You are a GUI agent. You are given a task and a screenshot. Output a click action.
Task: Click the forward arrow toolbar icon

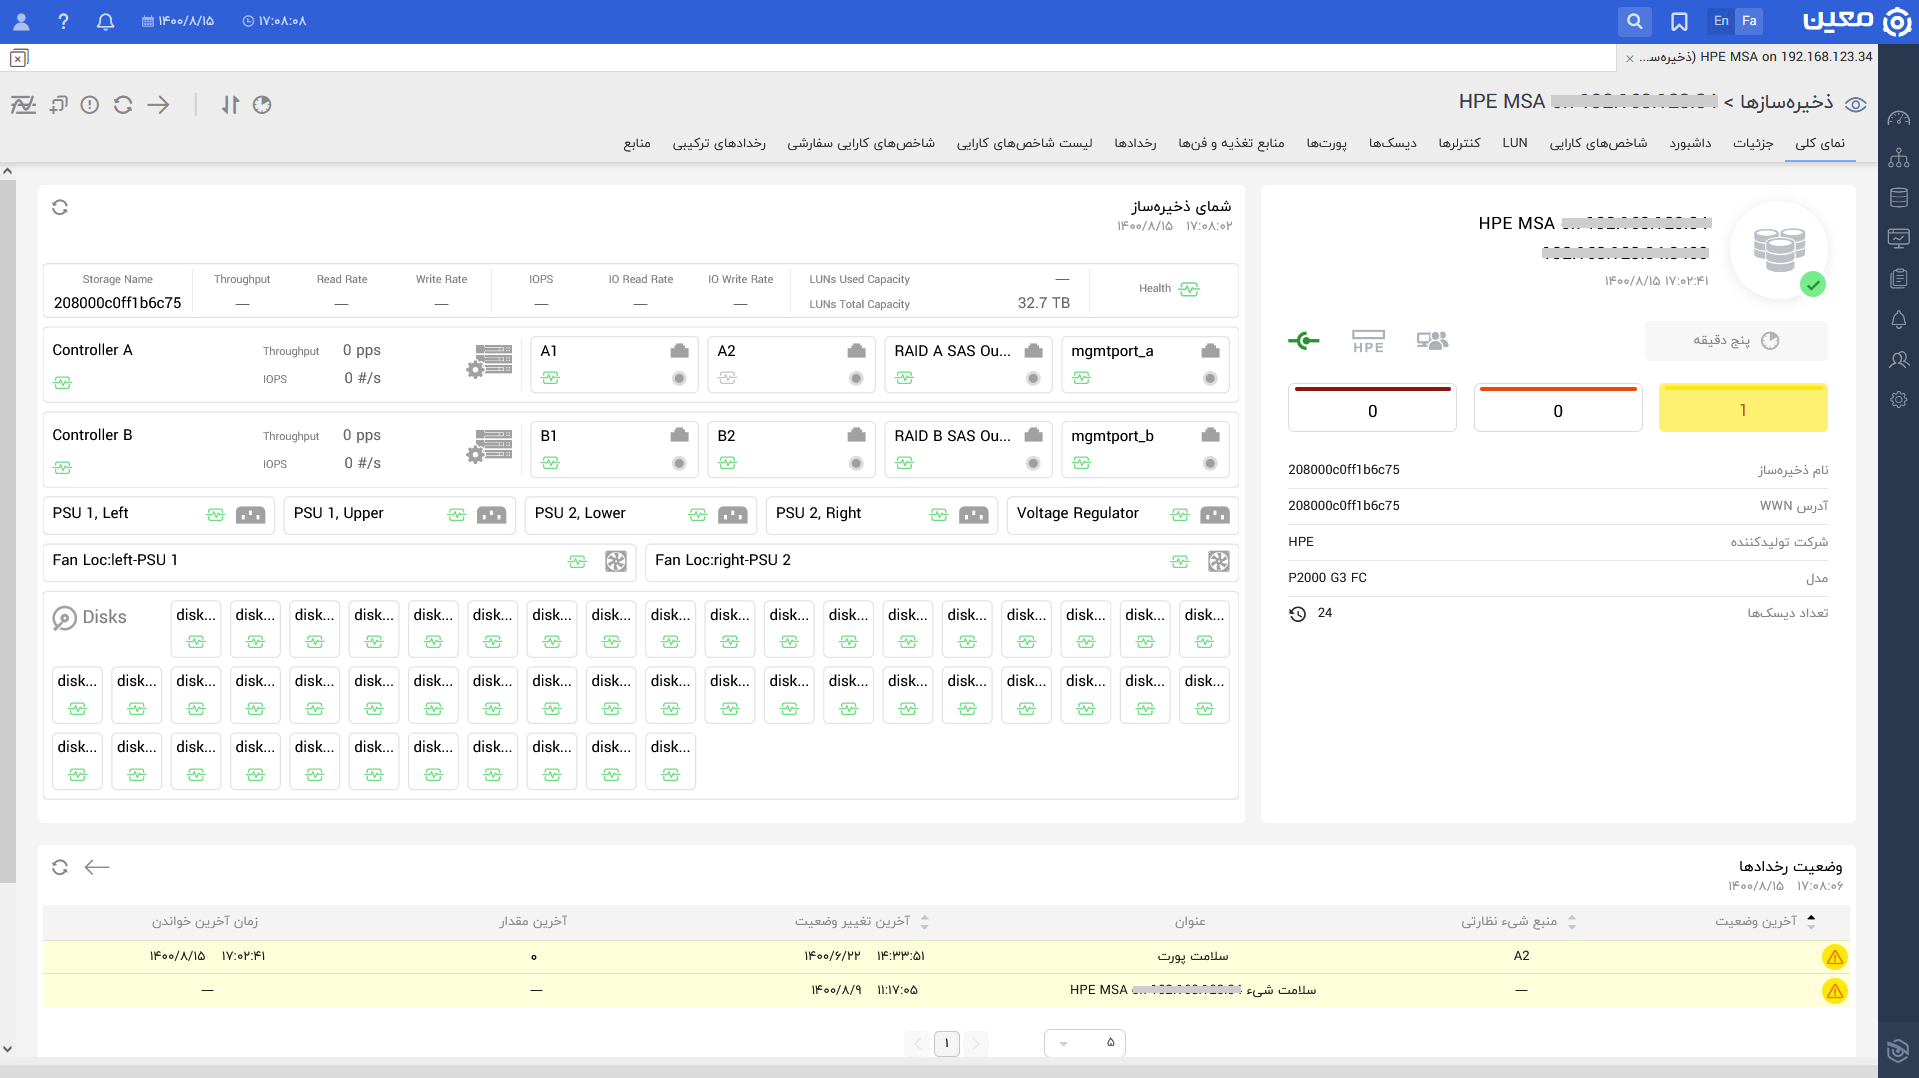159,105
